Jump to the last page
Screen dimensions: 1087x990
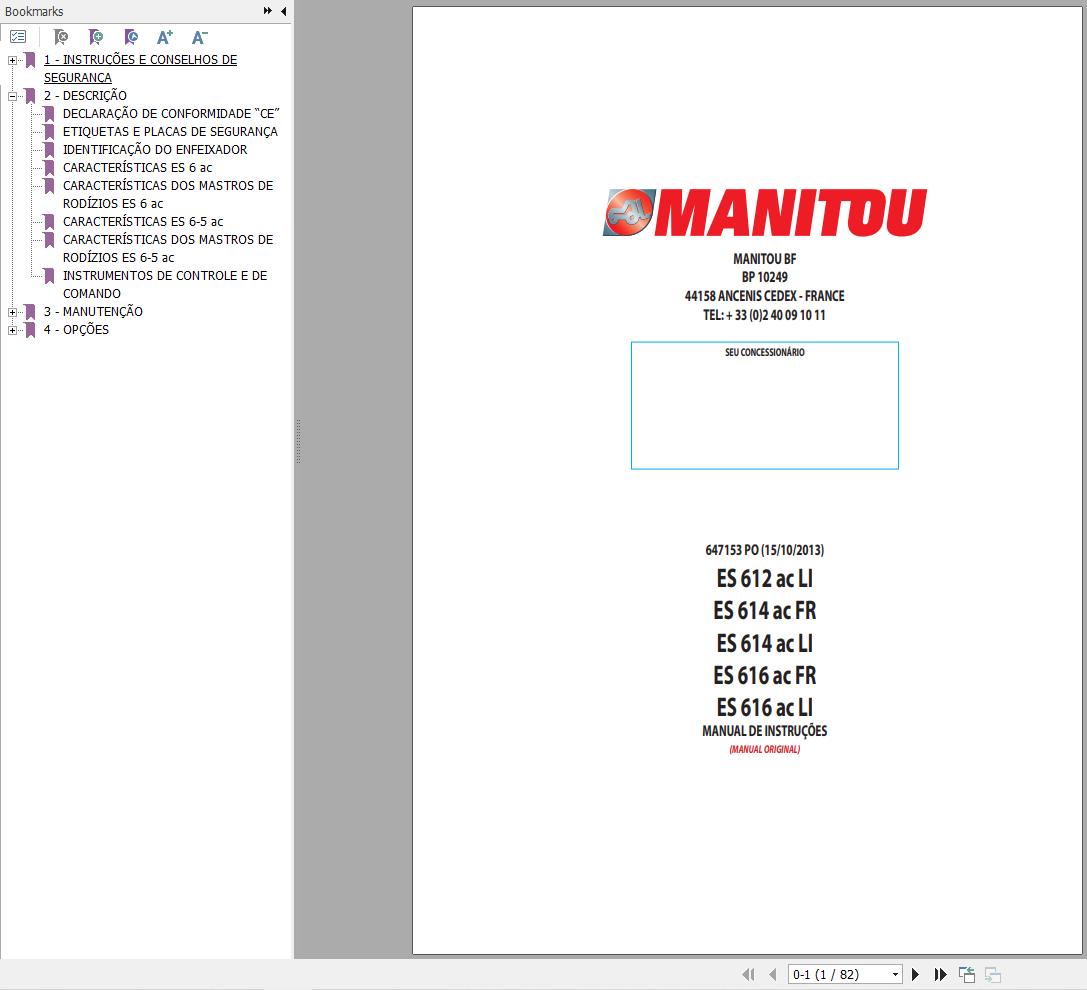940,974
